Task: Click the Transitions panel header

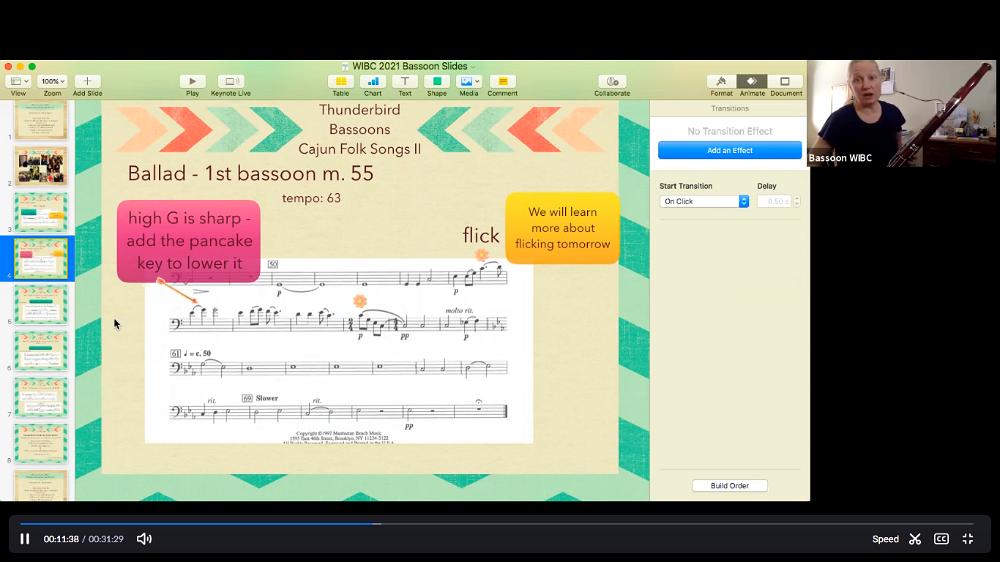Action: click(x=730, y=108)
